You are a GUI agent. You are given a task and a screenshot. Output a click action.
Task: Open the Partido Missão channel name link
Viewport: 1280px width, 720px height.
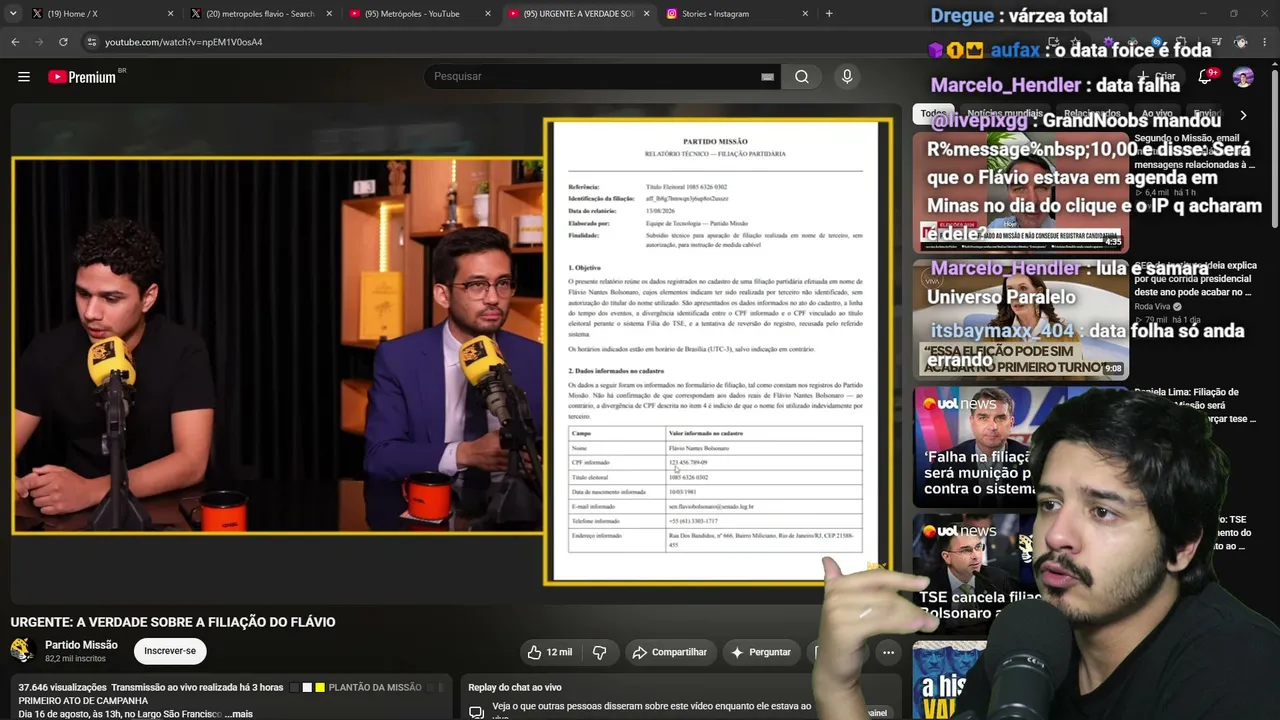81,645
